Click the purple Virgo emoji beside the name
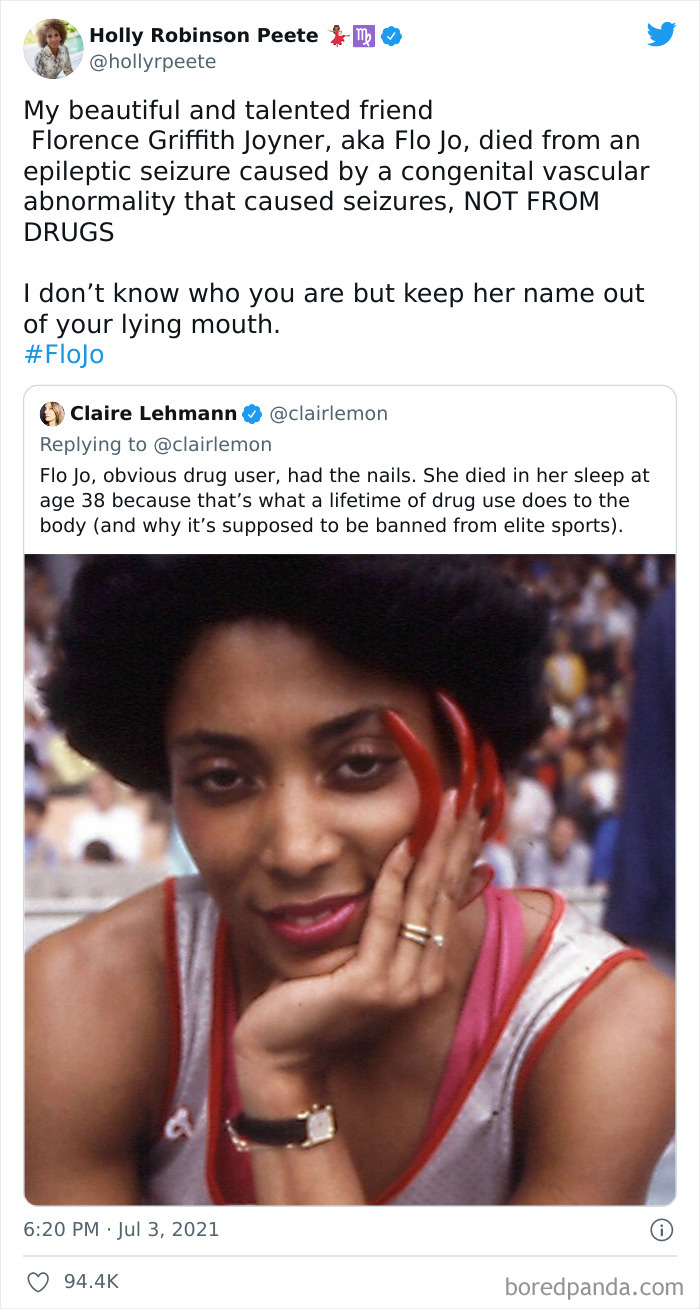The width and height of the screenshot is (700, 1309). click(364, 37)
